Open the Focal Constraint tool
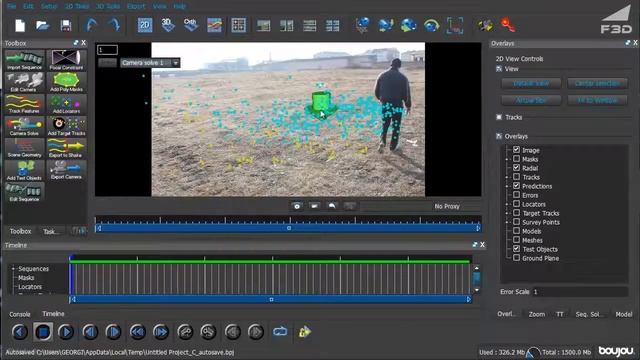The width and height of the screenshot is (640, 360). pyautogui.click(x=66, y=60)
